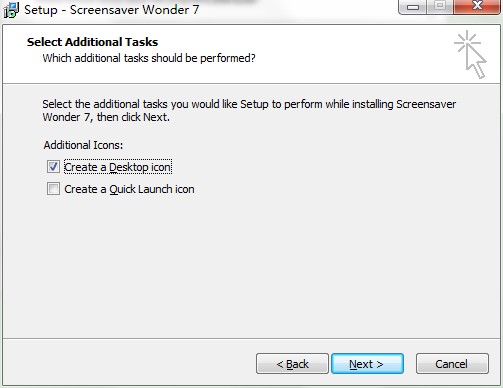Click the 'Create a Desktop icon' label text
This screenshot has width=503, height=388.
[118, 167]
